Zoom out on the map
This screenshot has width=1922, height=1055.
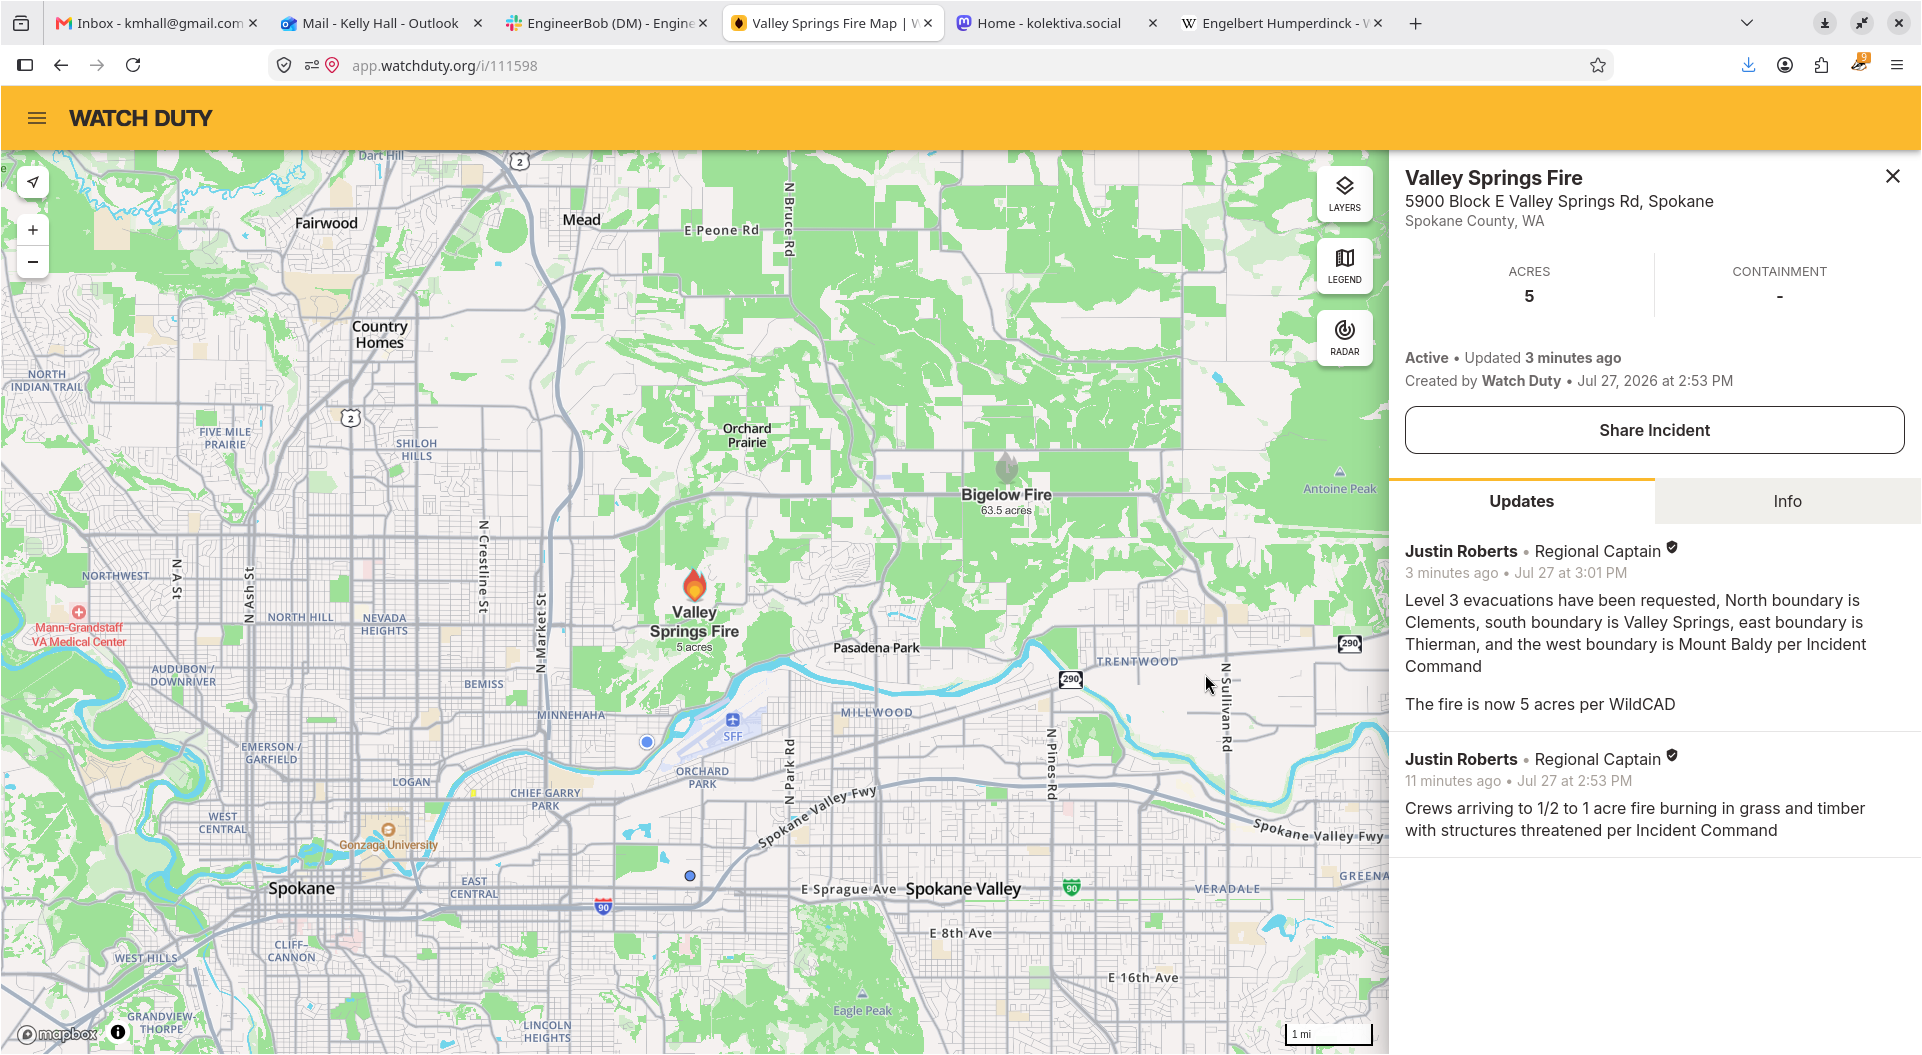[x=33, y=262]
